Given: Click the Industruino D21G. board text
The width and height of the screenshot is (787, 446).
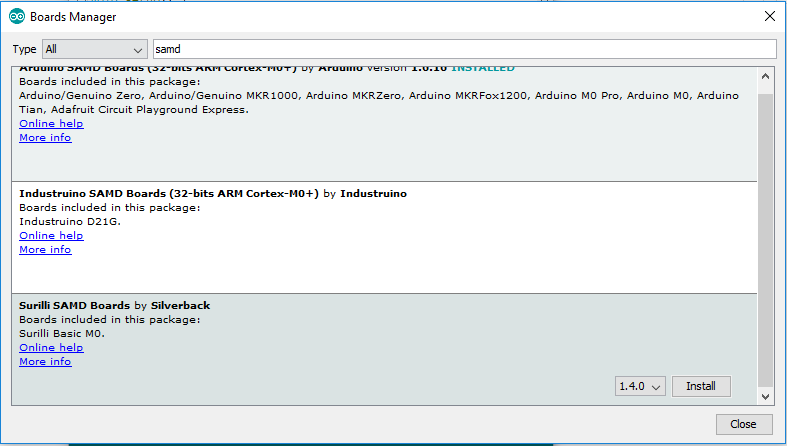Looking at the screenshot, I should pyautogui.click(x=70, y=221).
